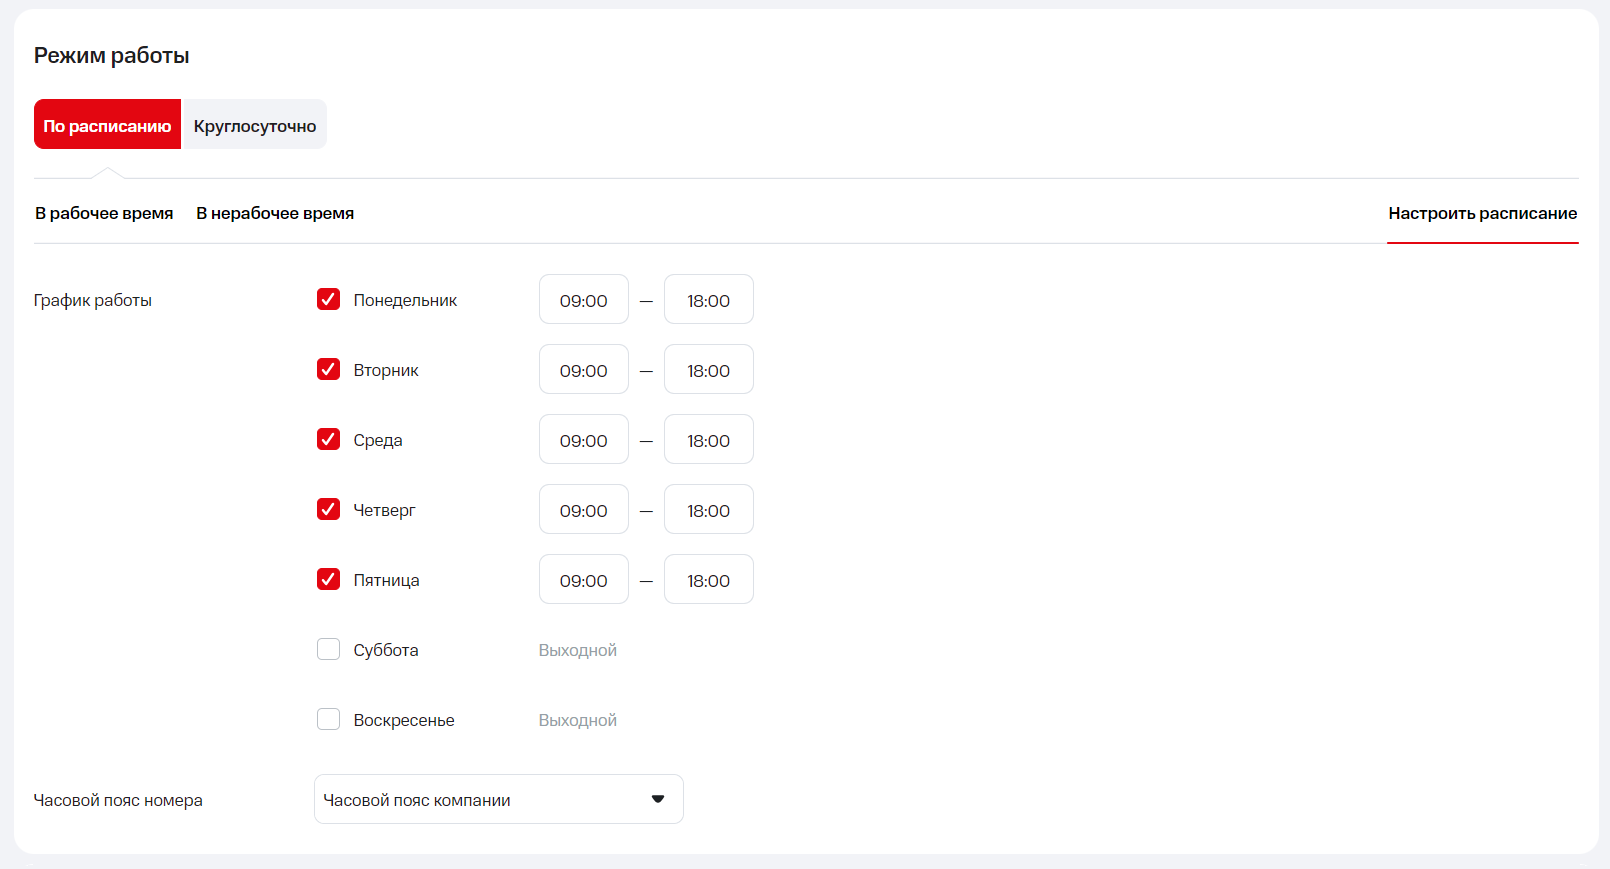This screenshot has height=869, width=1610.
Task: Check the Воскресенье checkbox
Action: (328, 719)
